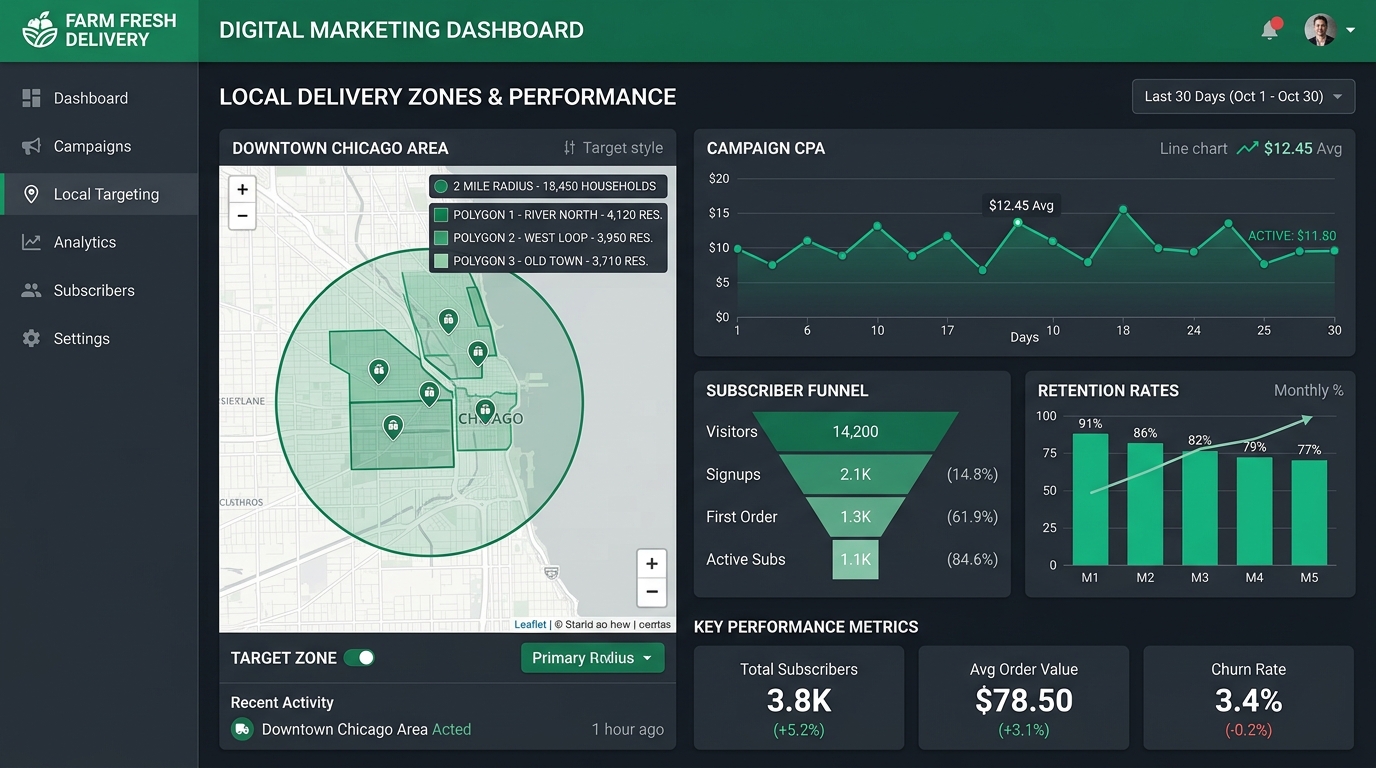
Task: Click the Line chart label in Campaign CPA
Action: [1193, 148]
